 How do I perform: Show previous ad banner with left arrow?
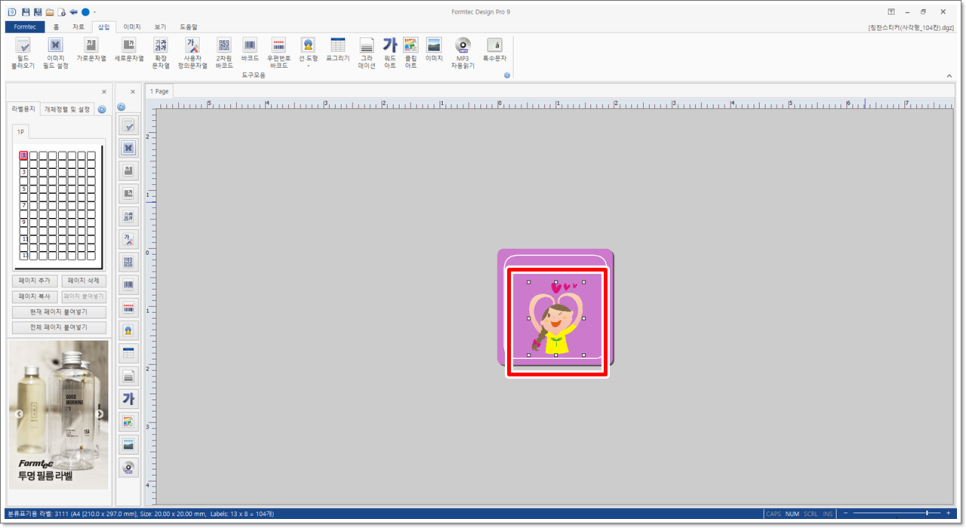[x=19, y=414]
